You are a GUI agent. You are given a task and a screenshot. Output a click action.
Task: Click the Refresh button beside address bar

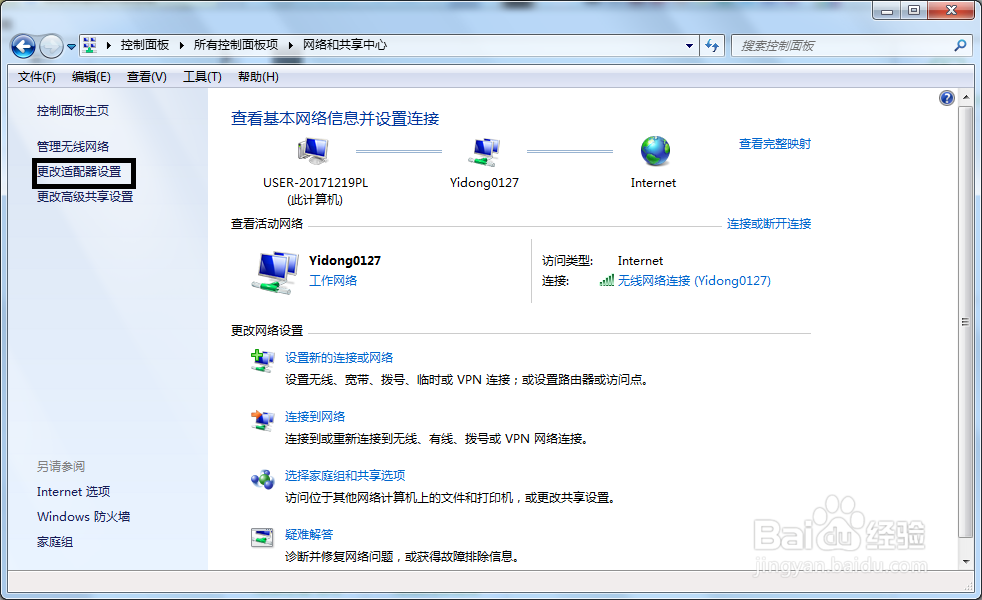pos(712,46)
